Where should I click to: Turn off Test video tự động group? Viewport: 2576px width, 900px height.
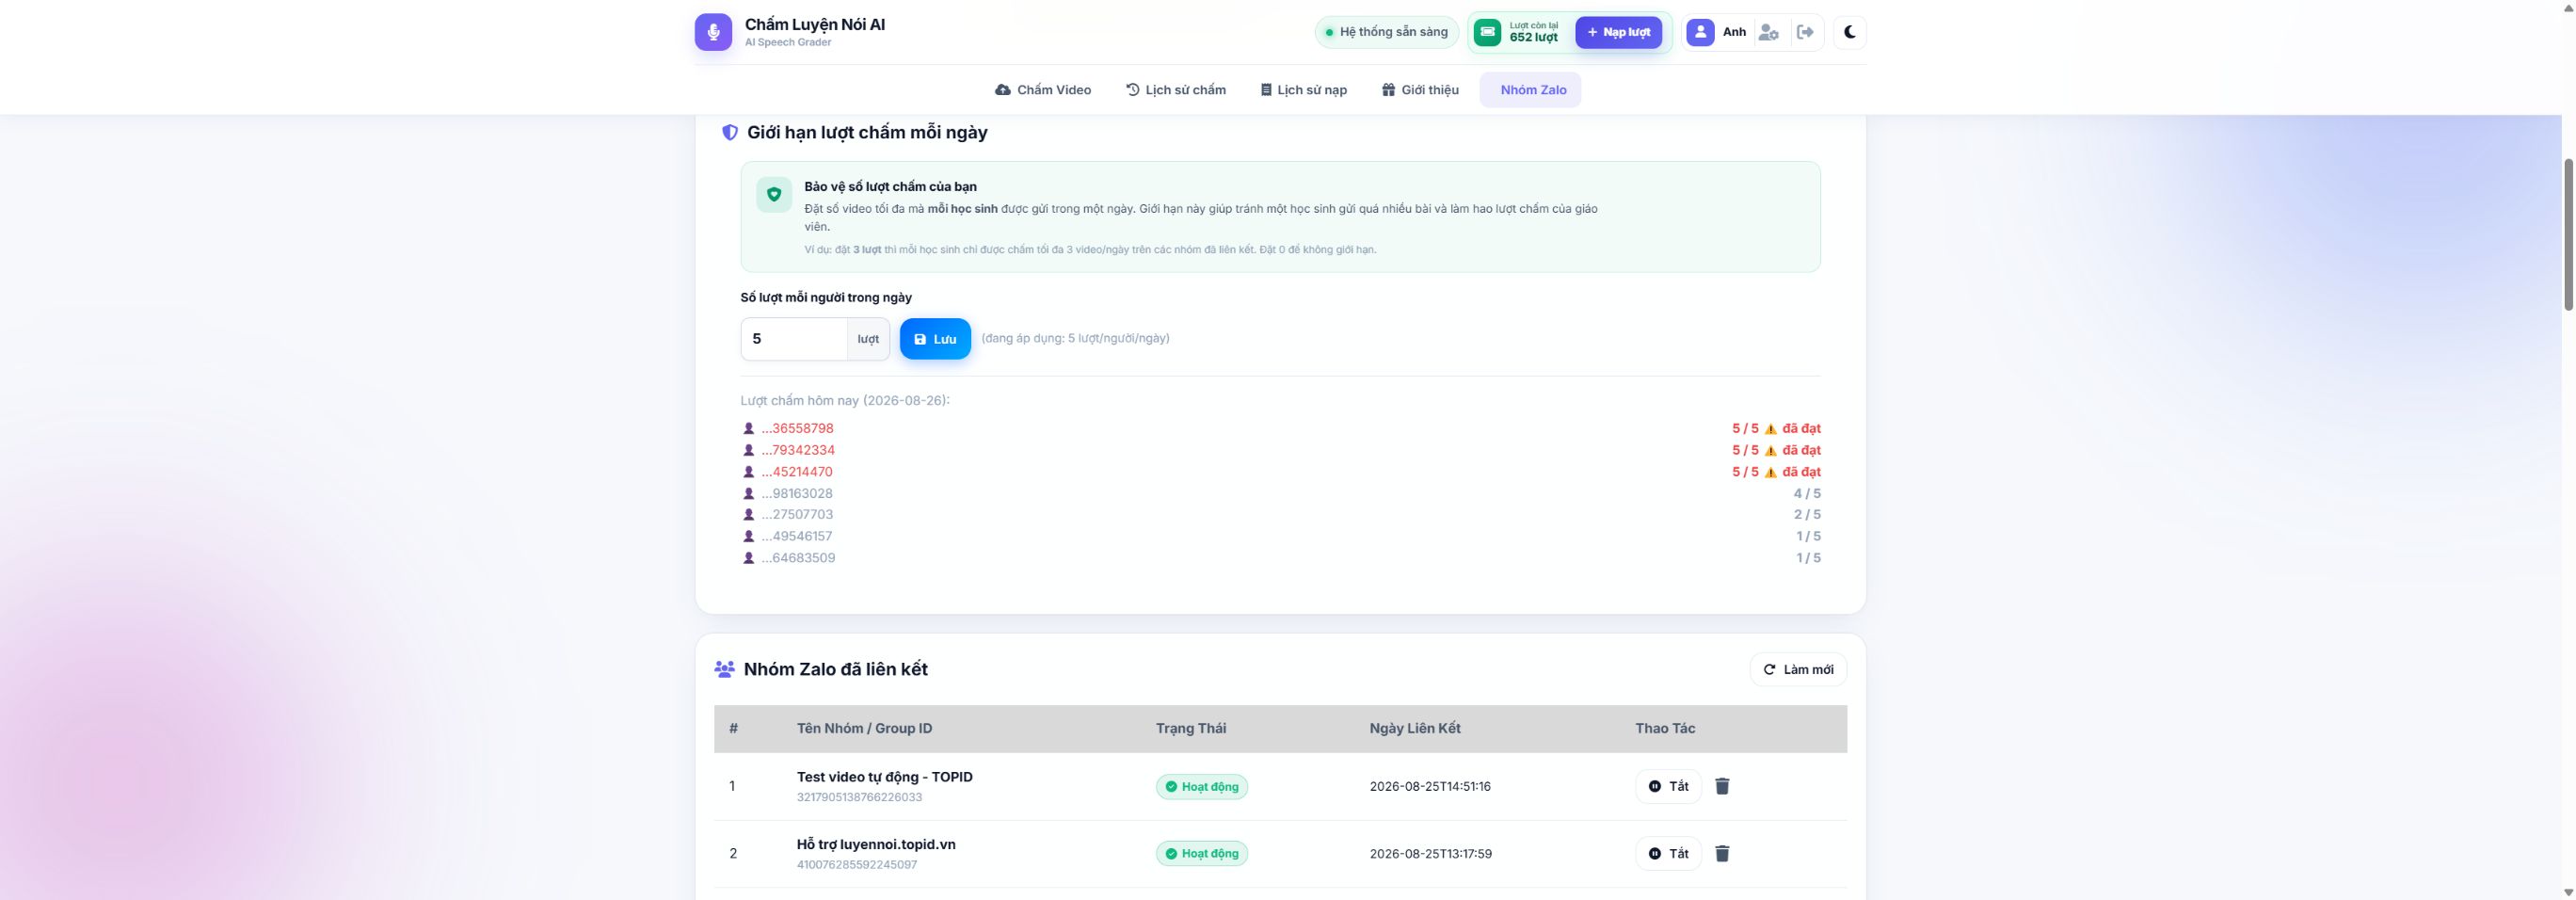point(1668,786)
